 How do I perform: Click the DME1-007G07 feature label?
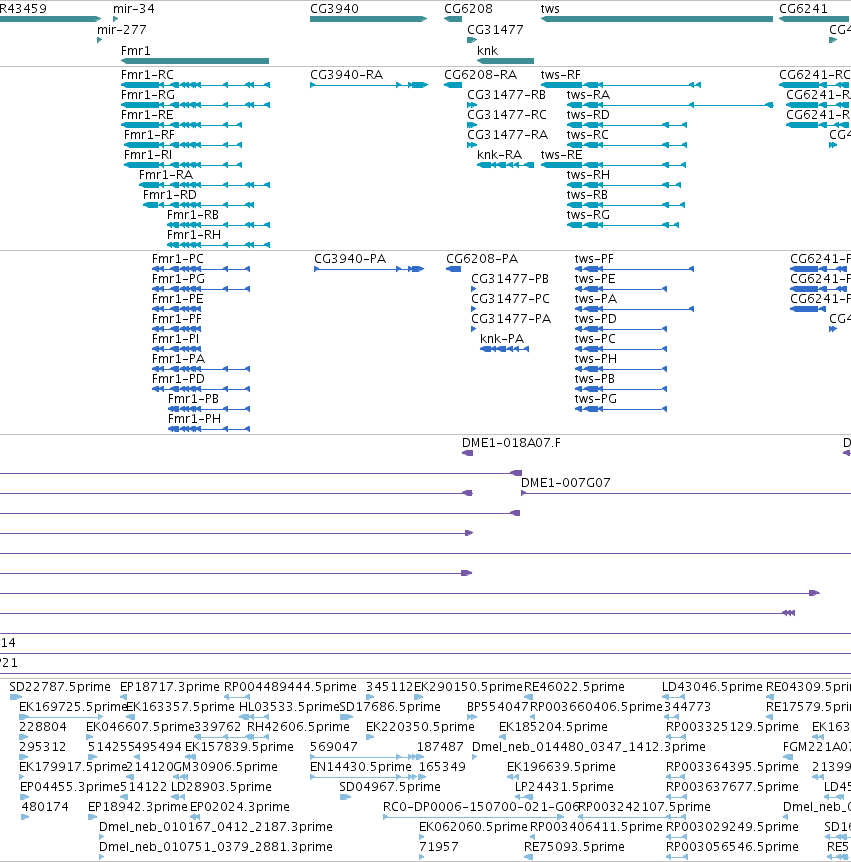[566, 483]
